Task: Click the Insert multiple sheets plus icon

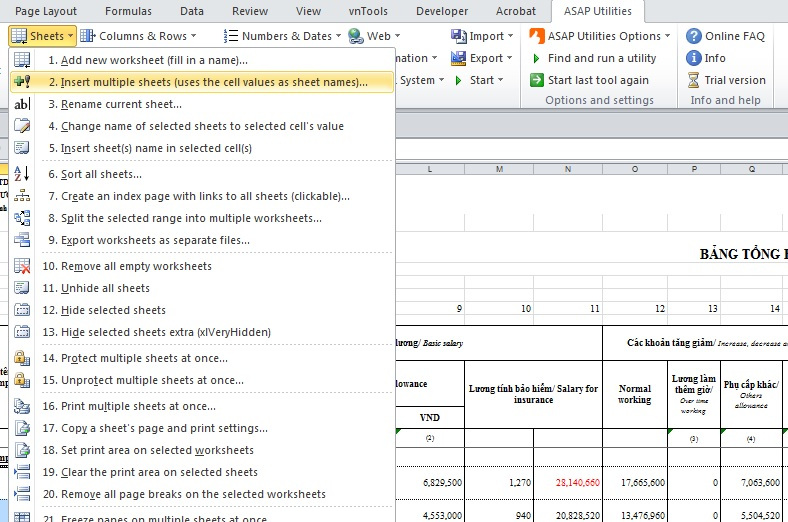Action: pyautogui.click(x=22, y=82)
